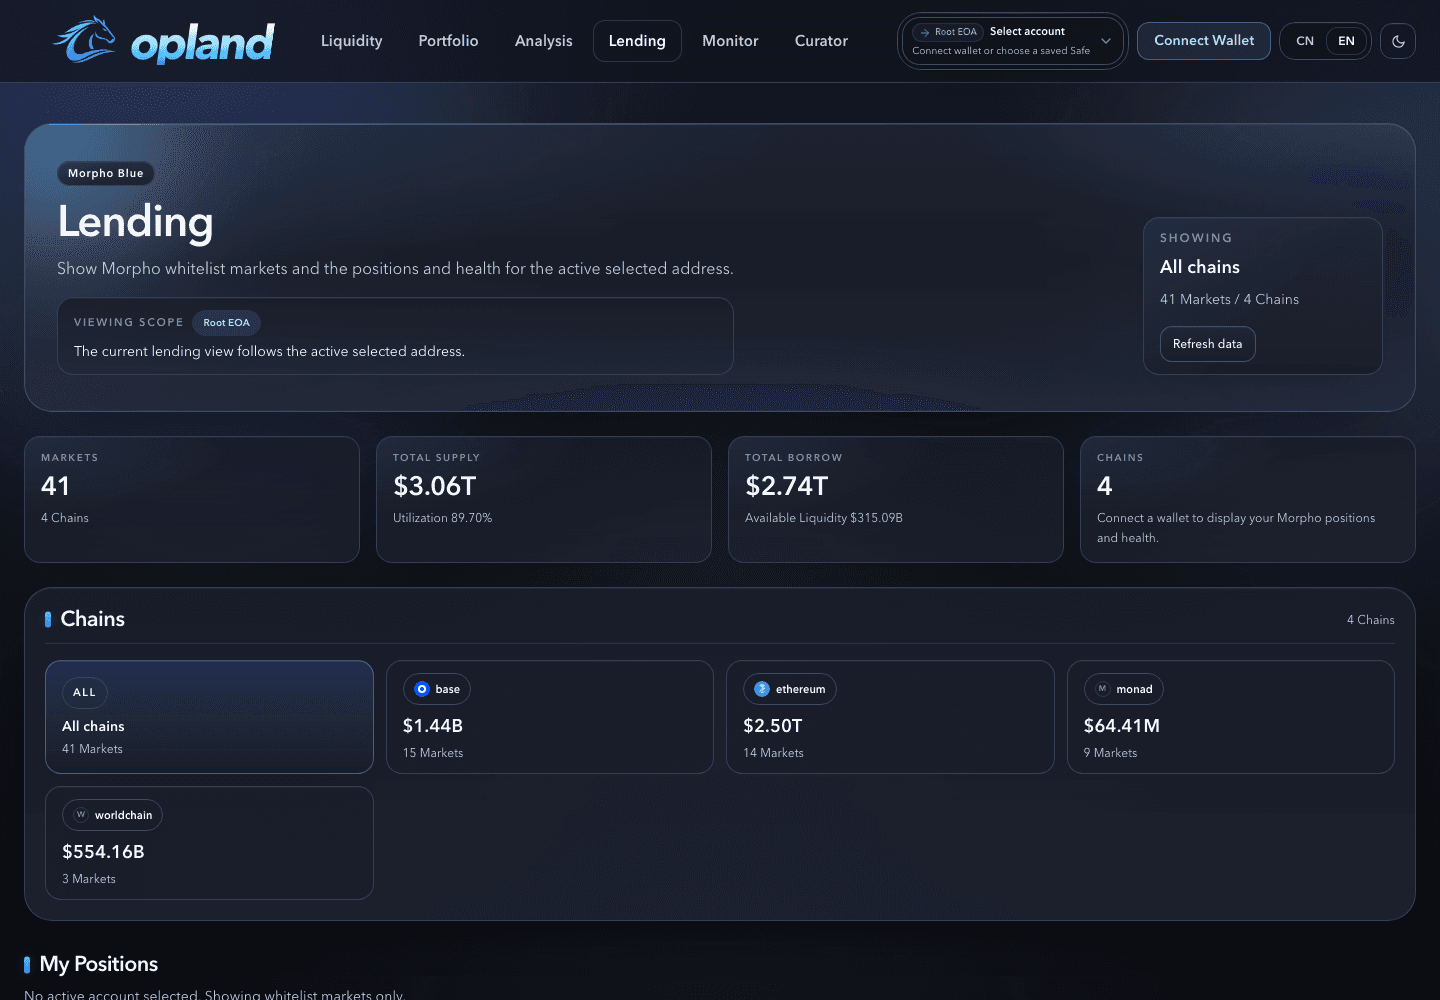Image resolution: width=1440 pixels, height=1000 pixels.
Task: Click the "4 Chains" label in Chains header
Action: click(1371, 620)
